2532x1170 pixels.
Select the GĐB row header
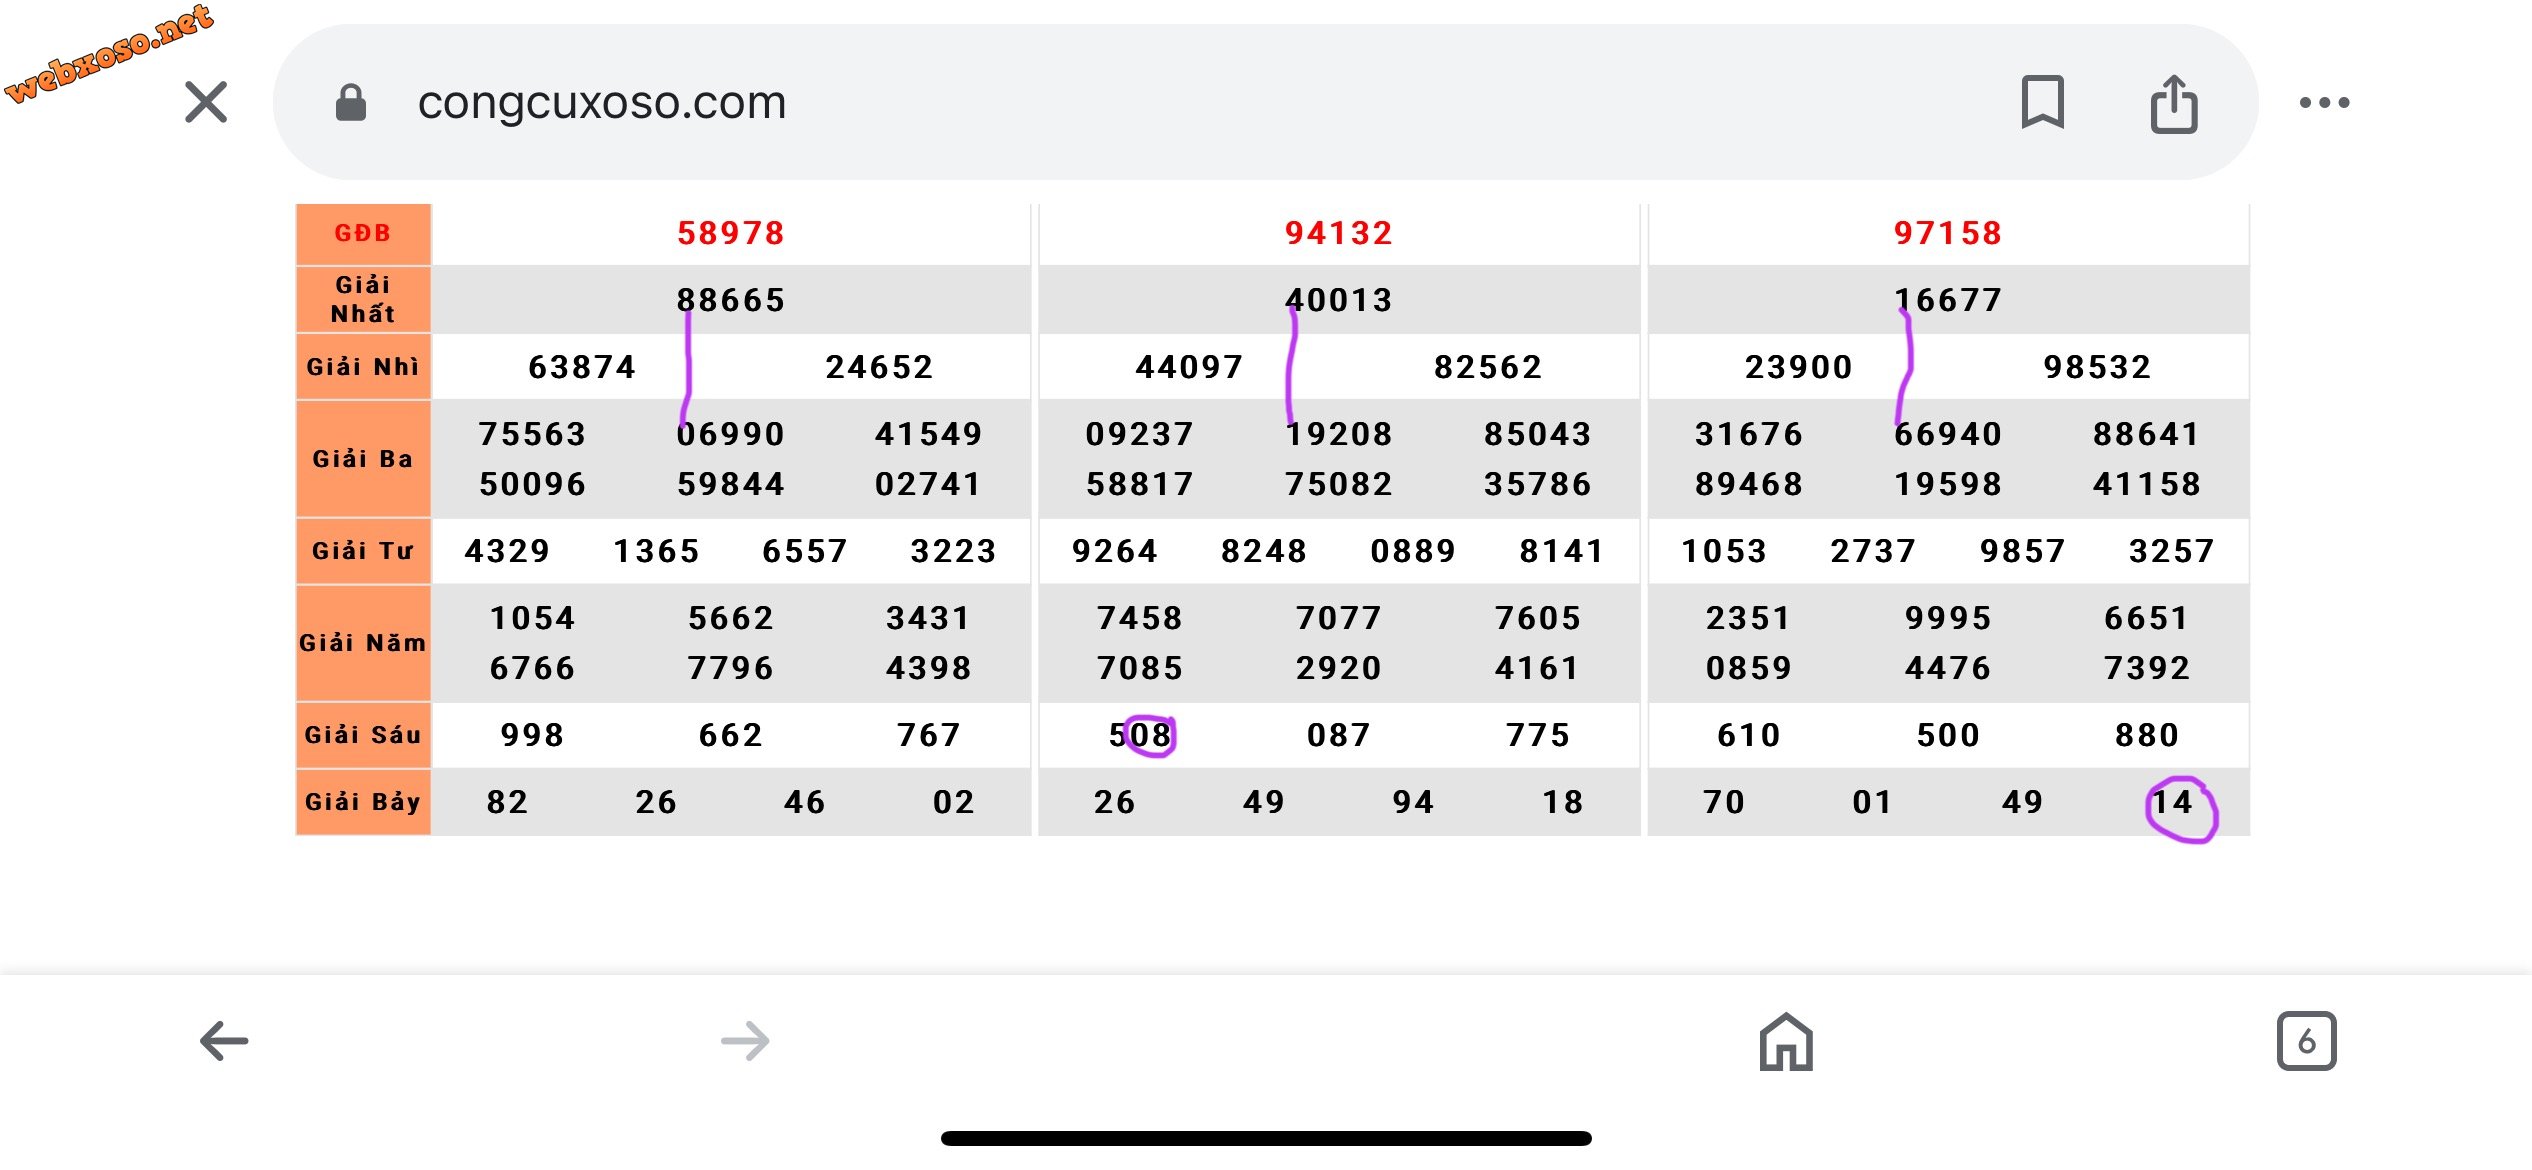pyautogui.click(x=363, y=233)
